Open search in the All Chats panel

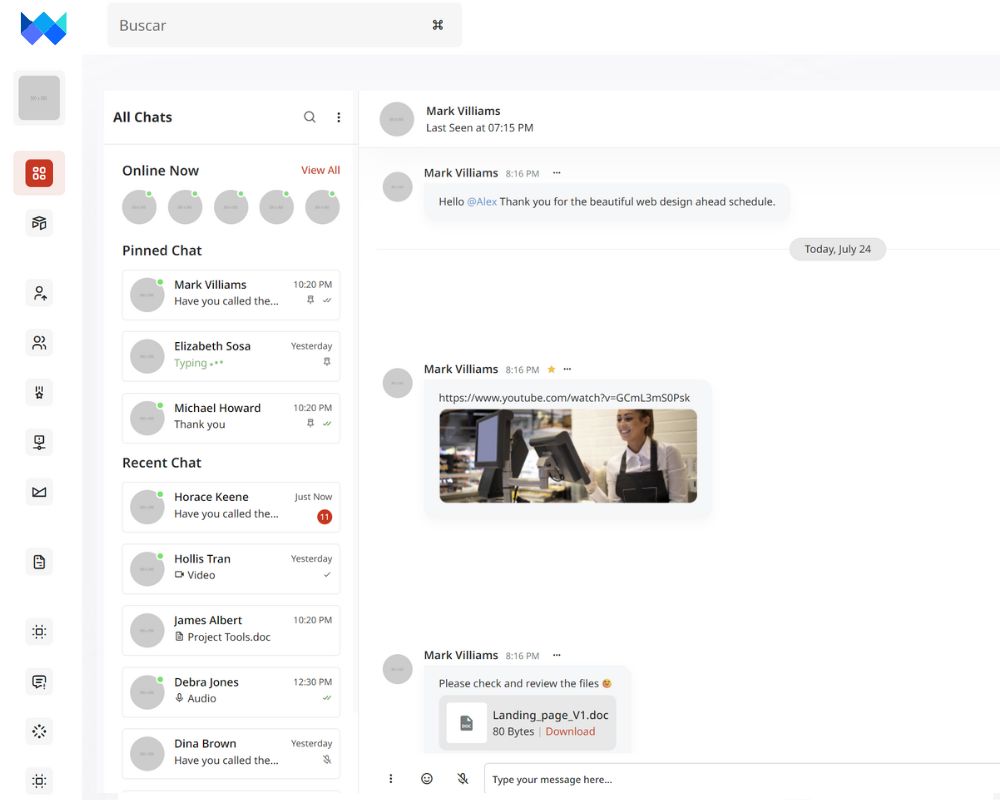[x=310, y=117]
